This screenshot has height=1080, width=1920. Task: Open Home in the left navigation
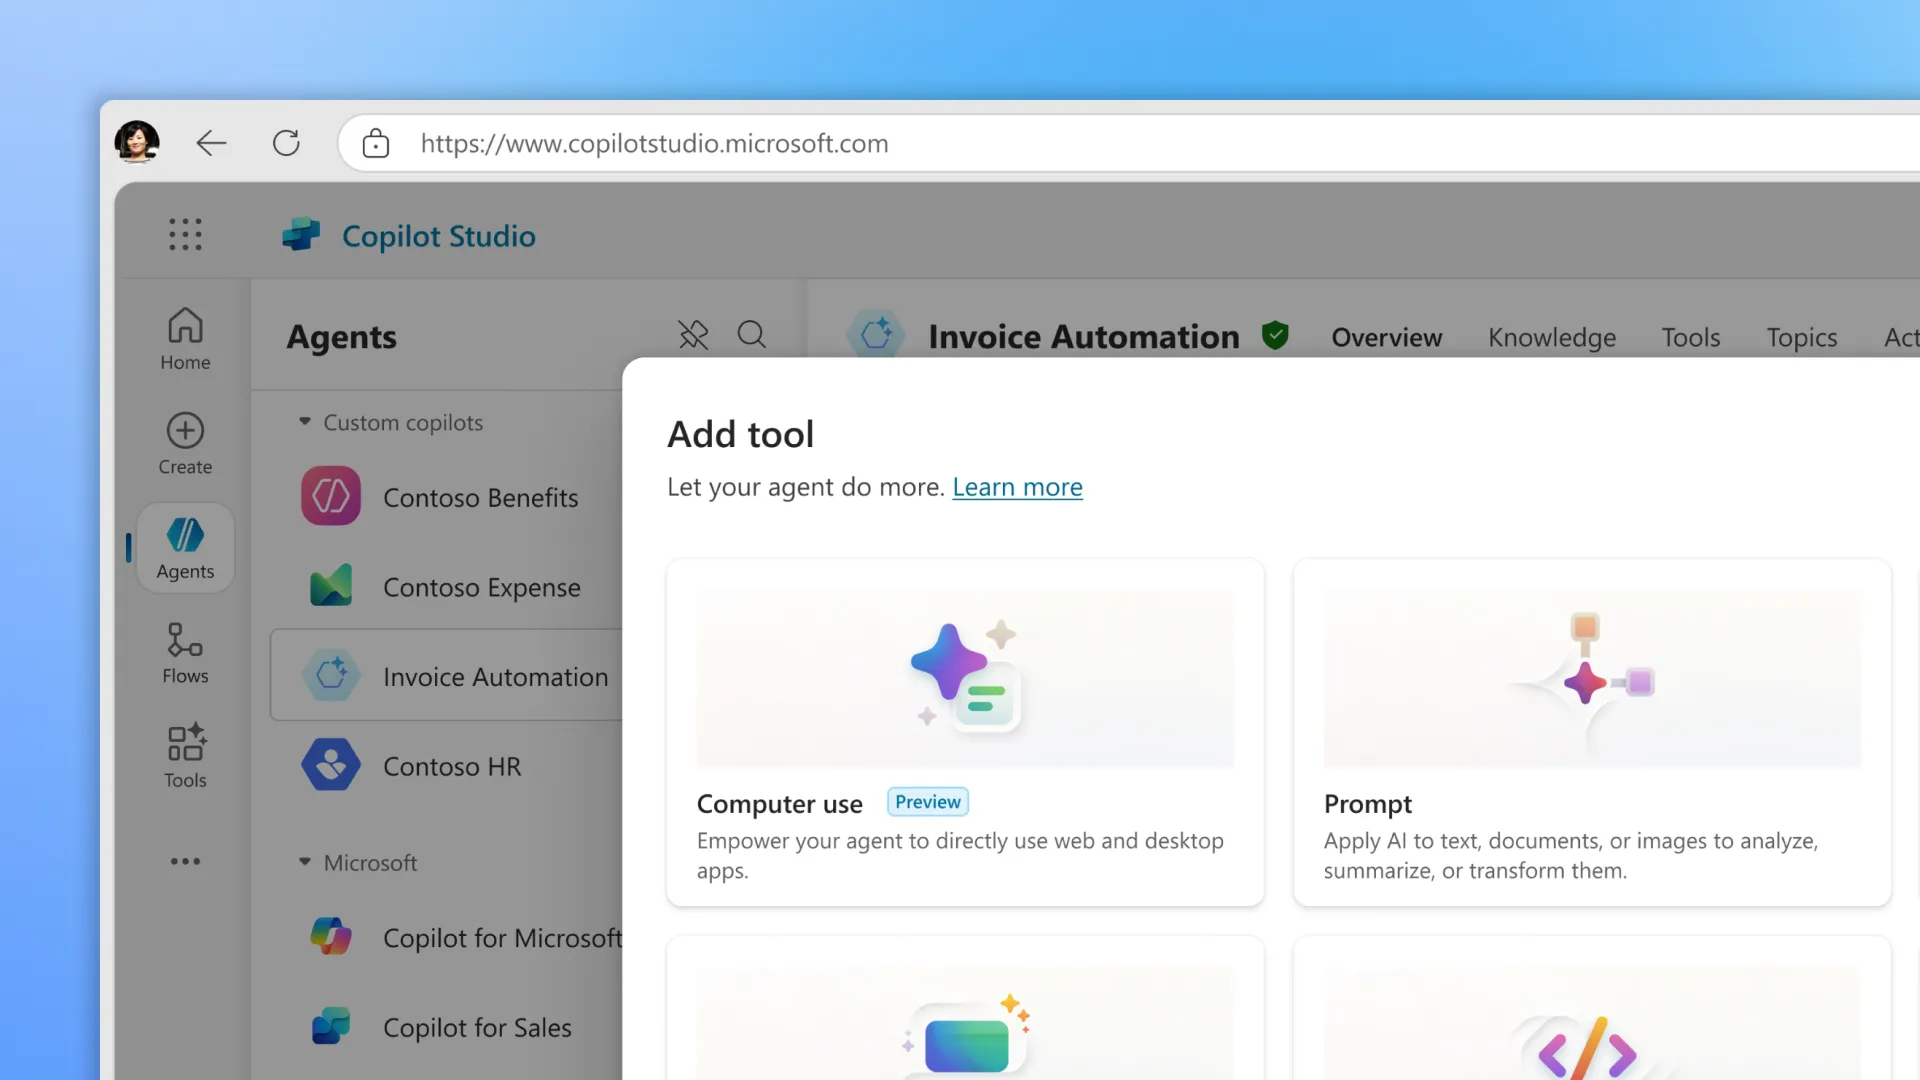click(x=185, y=340)
